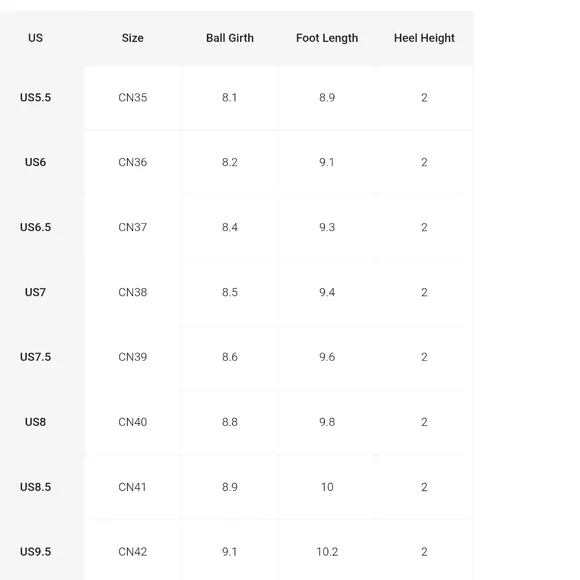Image resolution: width=580 pixels, height=580 pixels.
Task: Select the Size column header
Action: click(132, 38)
